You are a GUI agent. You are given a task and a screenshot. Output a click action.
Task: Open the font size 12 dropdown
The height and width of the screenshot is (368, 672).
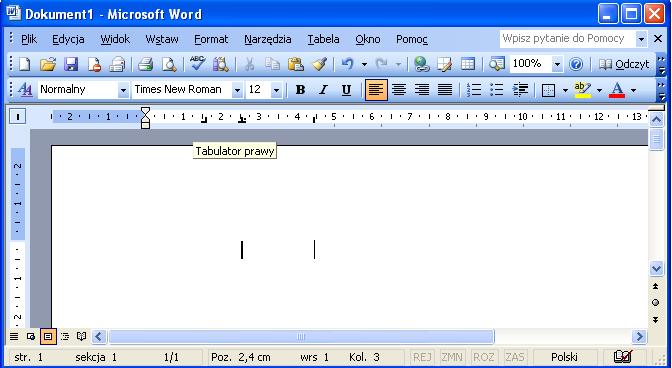coord(276,90)
